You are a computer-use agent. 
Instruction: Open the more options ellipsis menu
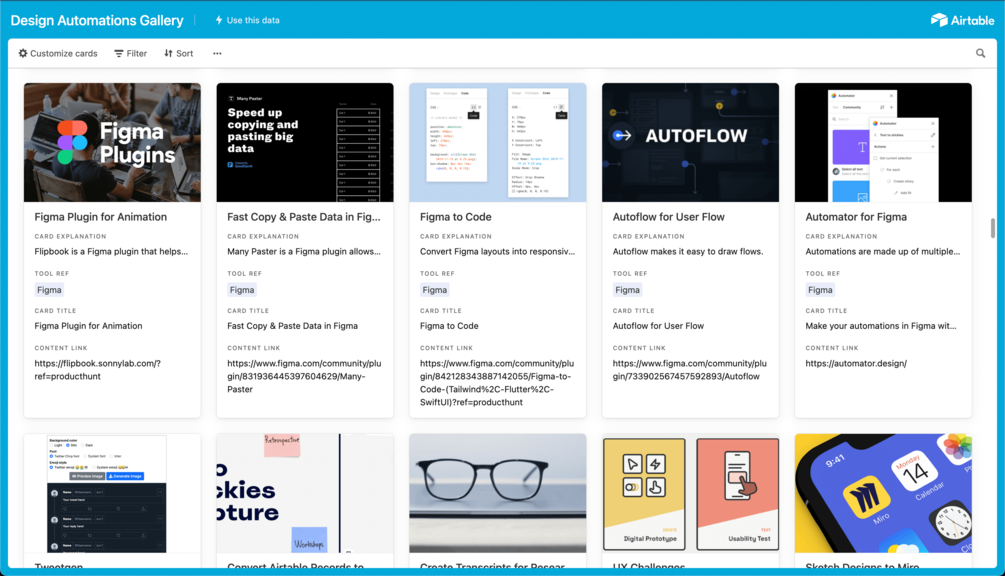[x=217, y=54]
